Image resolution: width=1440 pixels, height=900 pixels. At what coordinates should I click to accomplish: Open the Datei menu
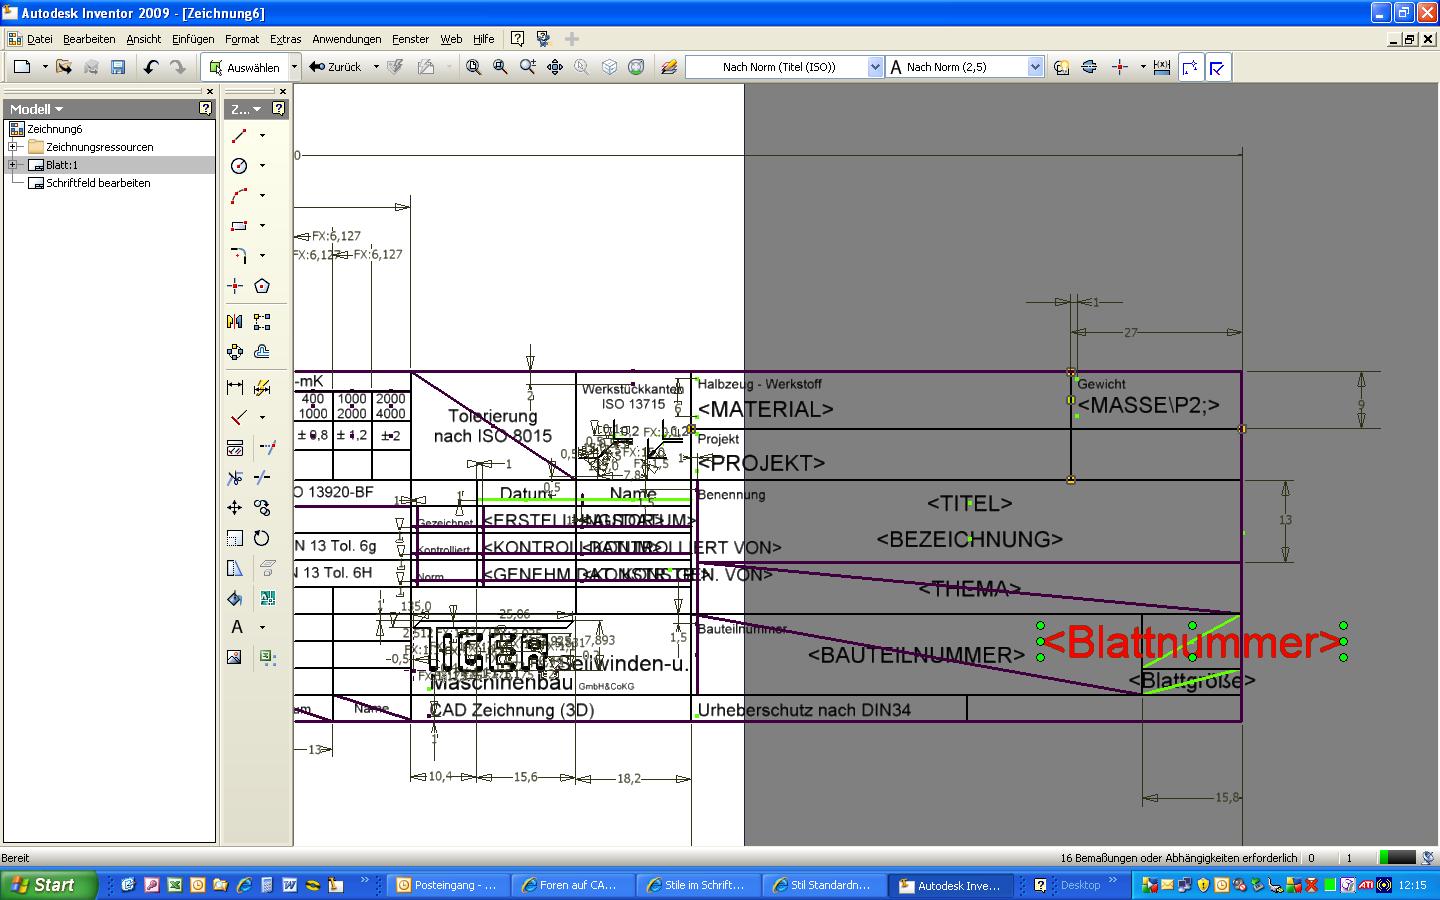tap(40, 39)
